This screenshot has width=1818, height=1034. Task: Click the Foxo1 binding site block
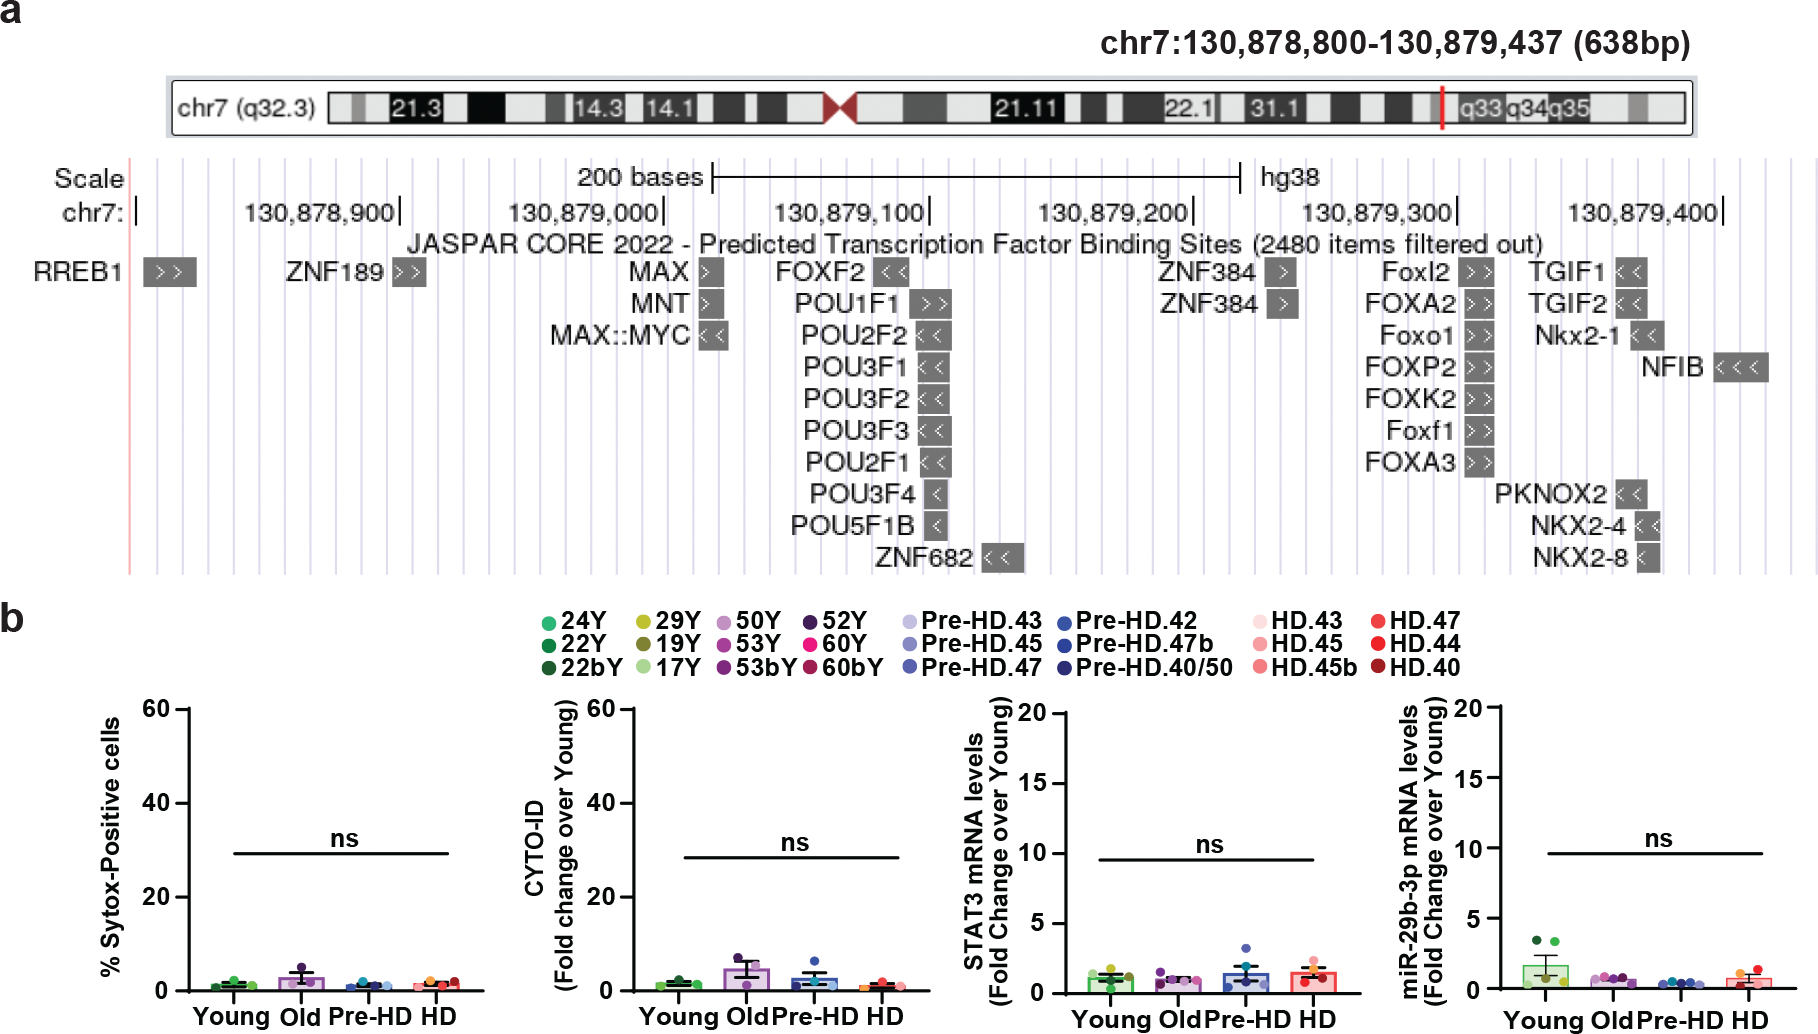click(x=1479, y=335)
